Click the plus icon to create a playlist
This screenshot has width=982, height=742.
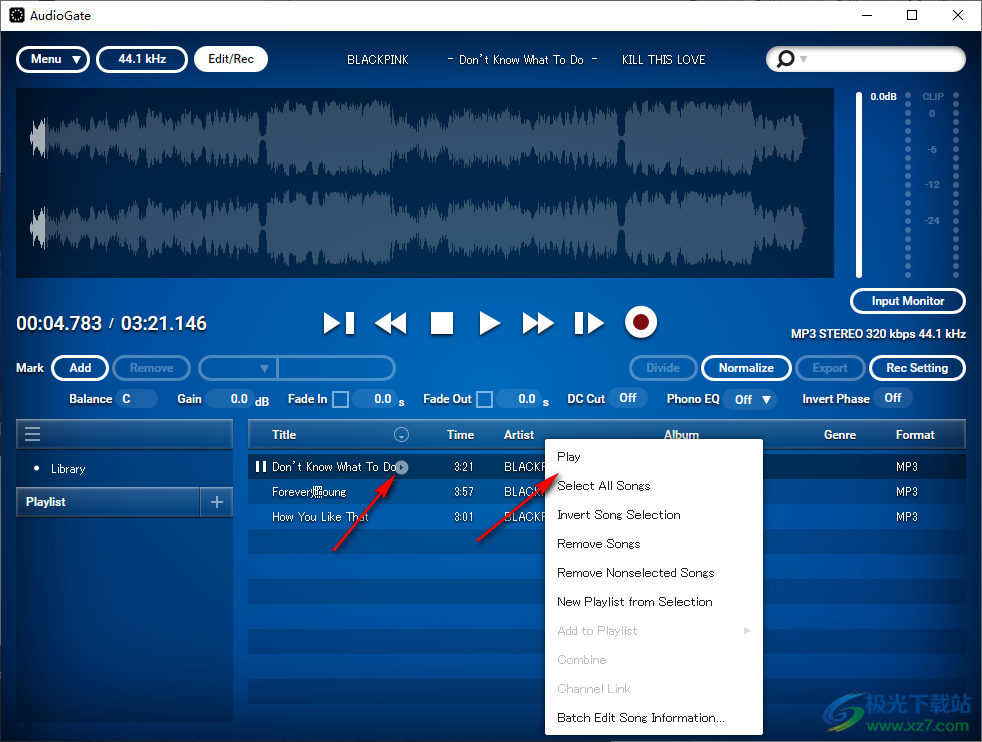(x=216, y=502)
